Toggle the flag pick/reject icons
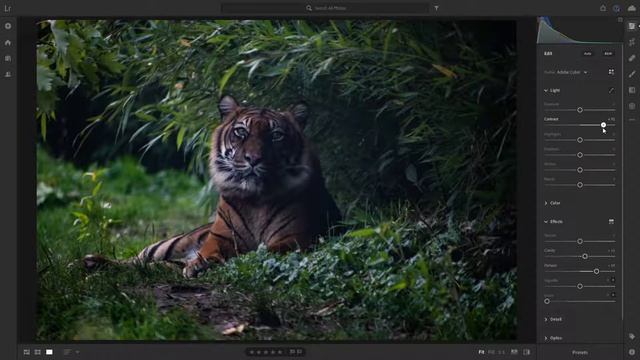The width and height of the screenshot is (640, 360). pos(296,352)
